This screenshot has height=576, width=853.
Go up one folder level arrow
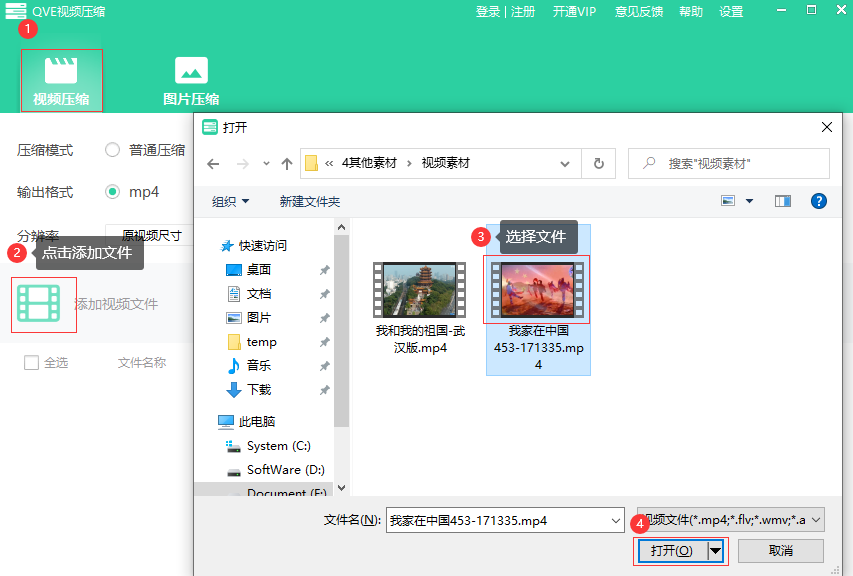[287, 163]
